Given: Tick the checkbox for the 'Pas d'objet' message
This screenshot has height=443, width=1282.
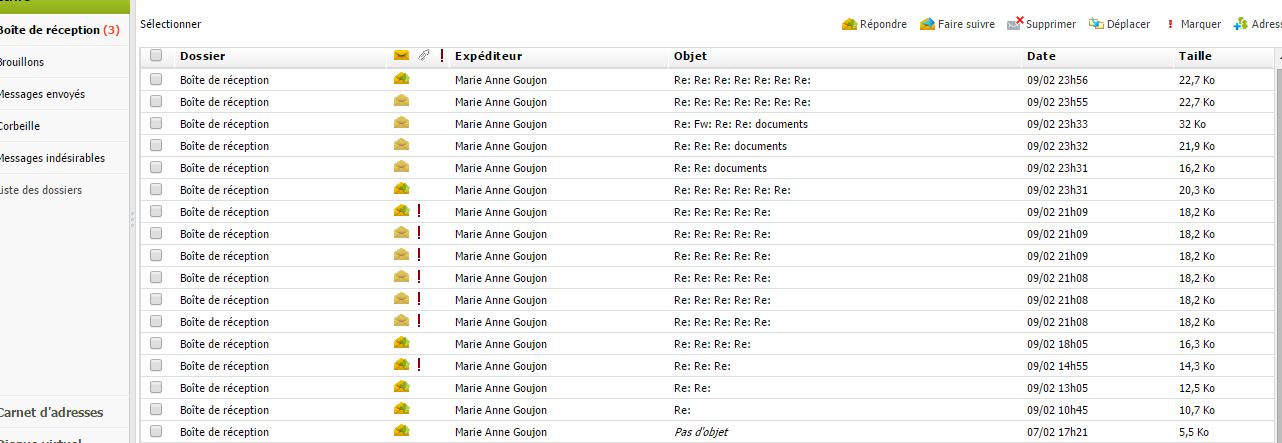Looking at the screenshot, I should (x=156, y=432).
